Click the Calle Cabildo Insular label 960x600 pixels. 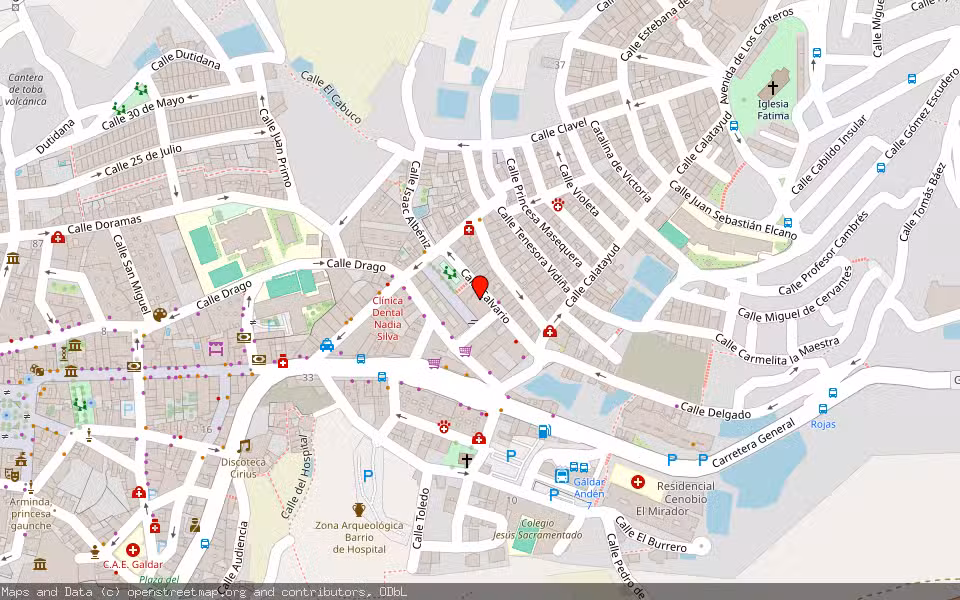click(x=829, y=154)
